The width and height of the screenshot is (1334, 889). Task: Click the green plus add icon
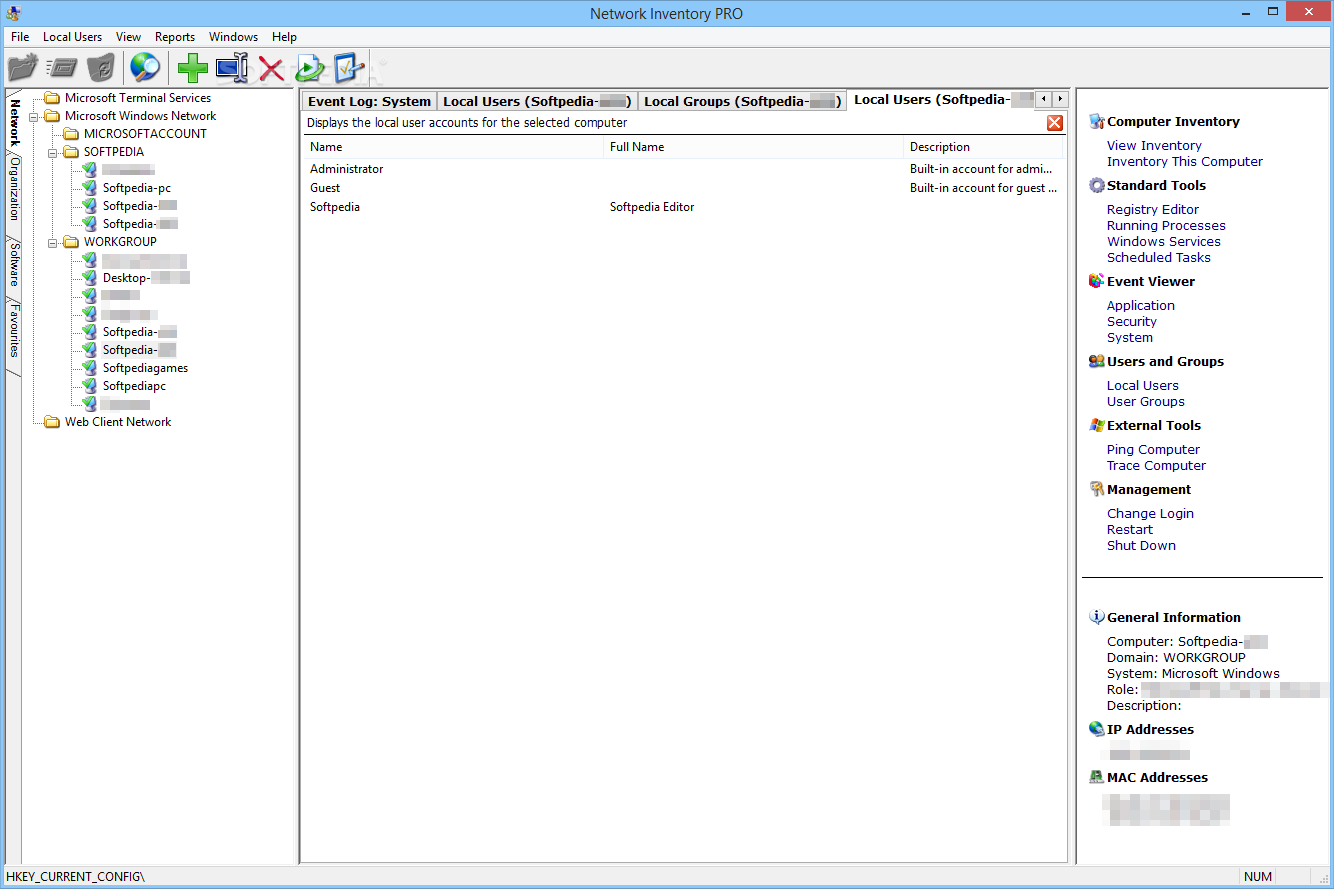(192, 68)
